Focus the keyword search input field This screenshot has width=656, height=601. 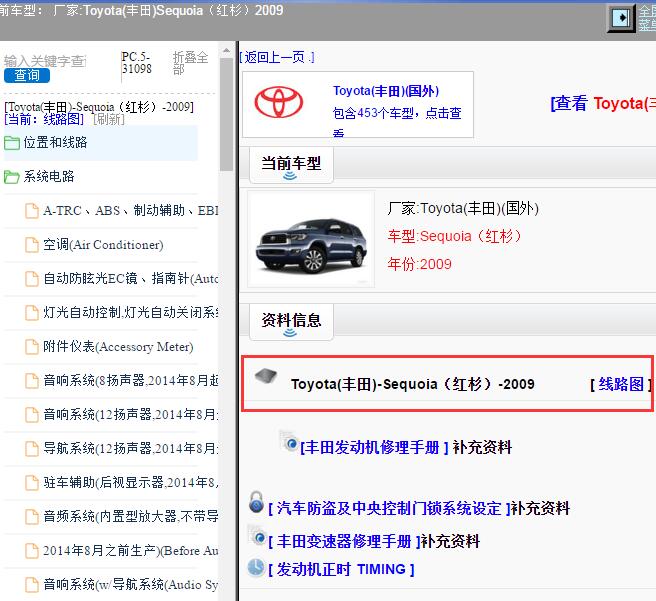(45, 61)
